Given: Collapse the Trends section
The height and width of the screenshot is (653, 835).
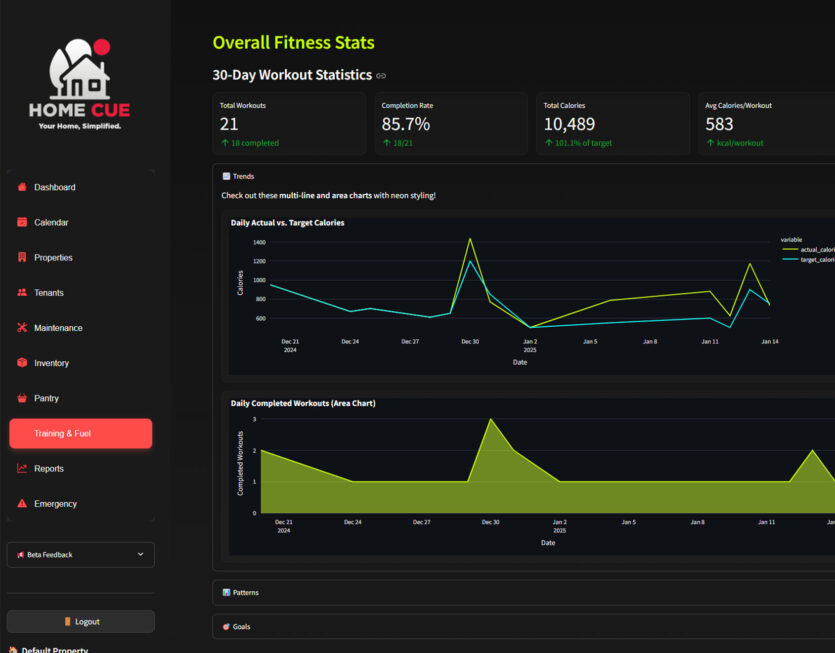Looking at the screenshot, I should [242, 176].
